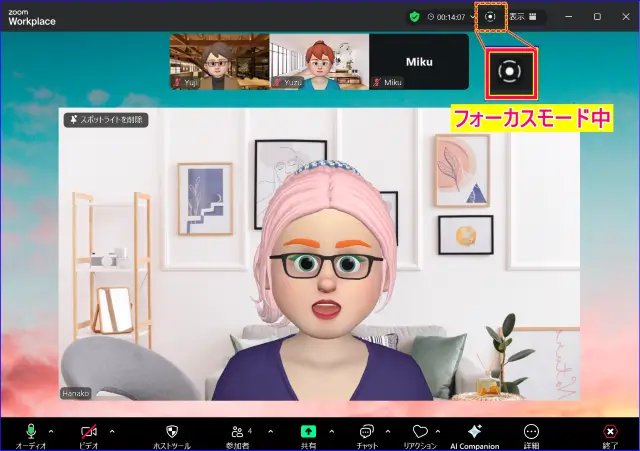Screen dimensions: 640x451
Task: Turn on camera with ビデオ button
Action: click(89, 431)
